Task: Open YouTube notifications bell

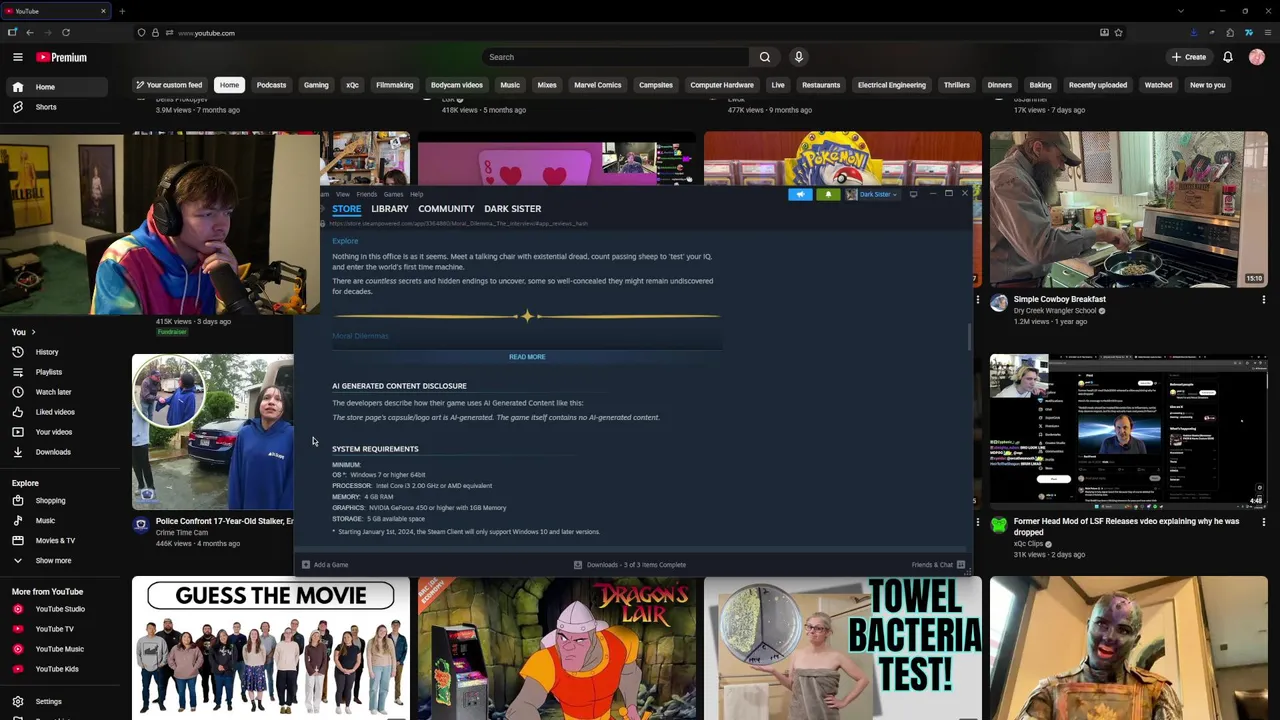Action: coord(1228,57)
